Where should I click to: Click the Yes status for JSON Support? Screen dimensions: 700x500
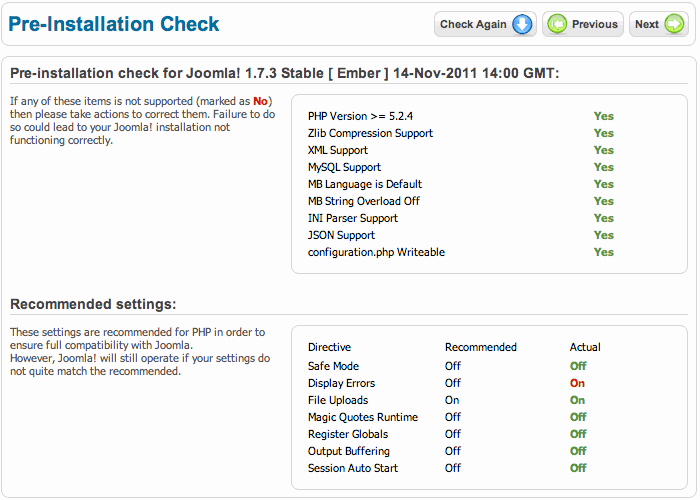pyautogui.click(x=604, y=235)
